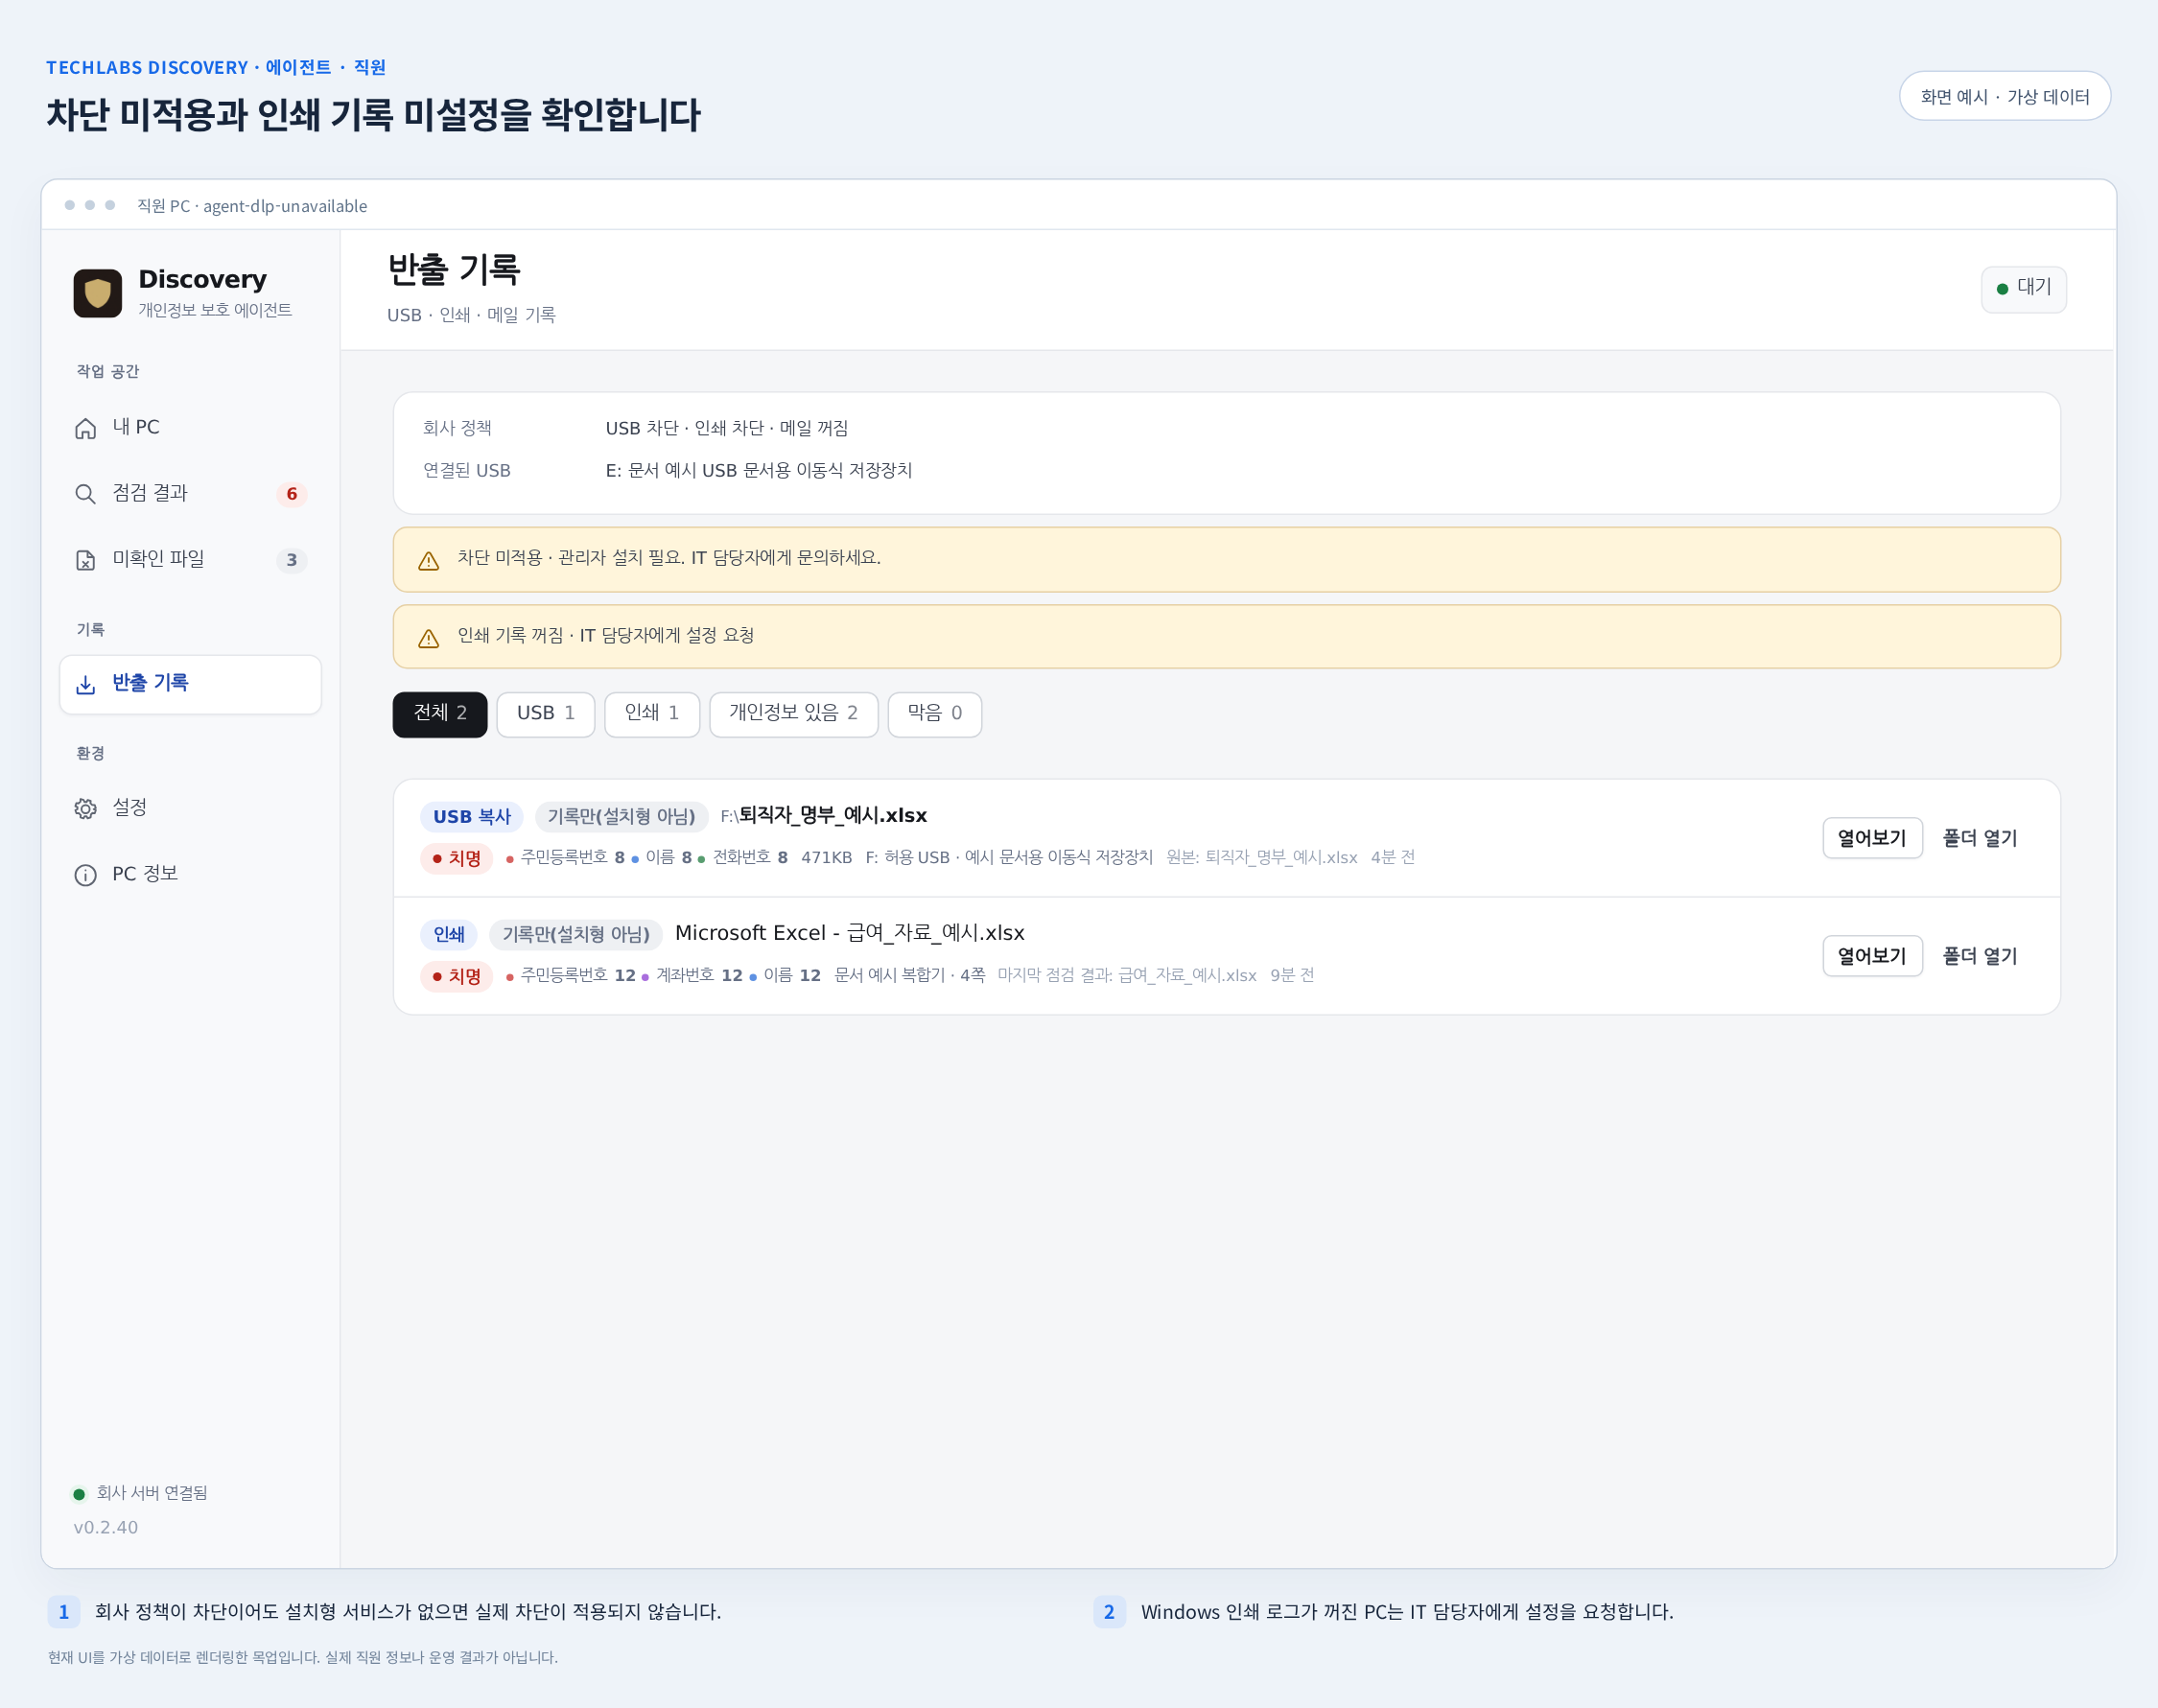Click the download icon beside 반출 기록
2158x1708 pixels.
pyautogui.click(x=86, y=684)
